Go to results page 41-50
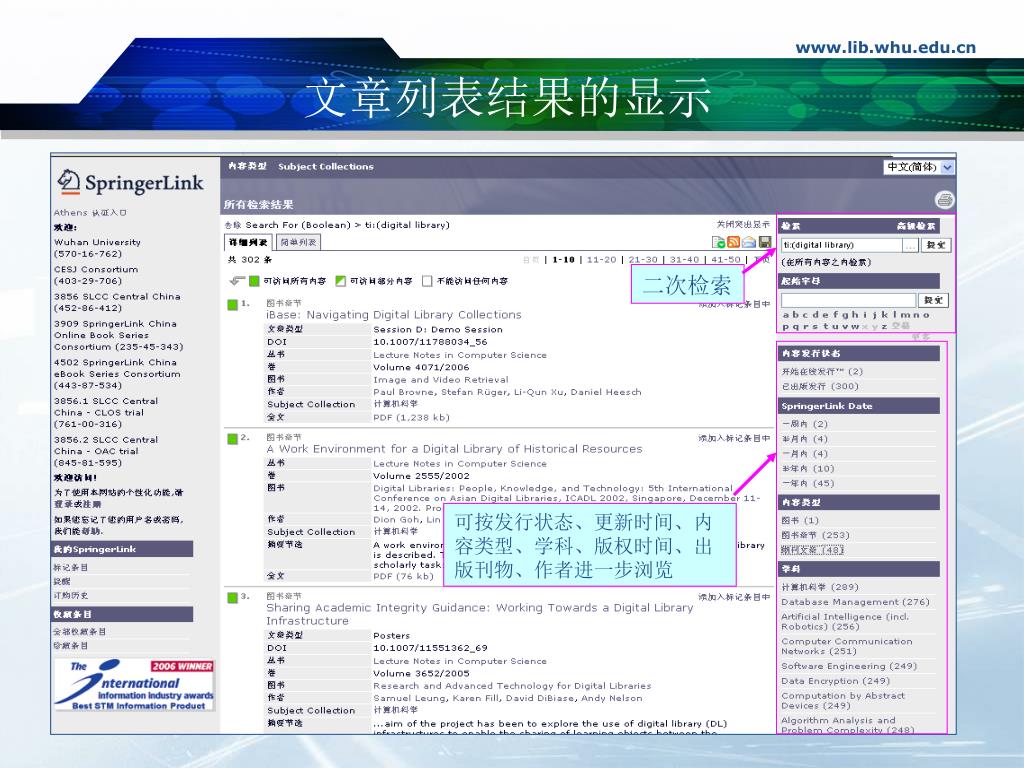This screenshot has width=1024, height=768. [726, 259]
